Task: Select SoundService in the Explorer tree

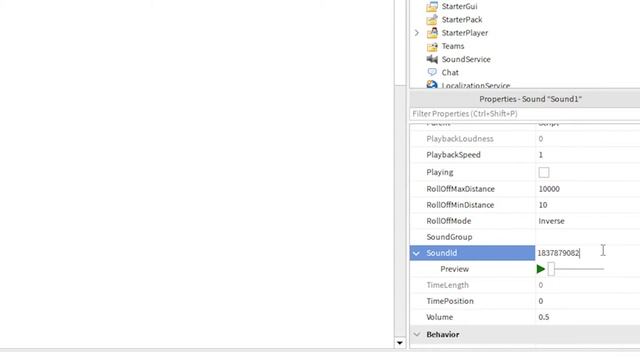Action: [x=466, y=59]
